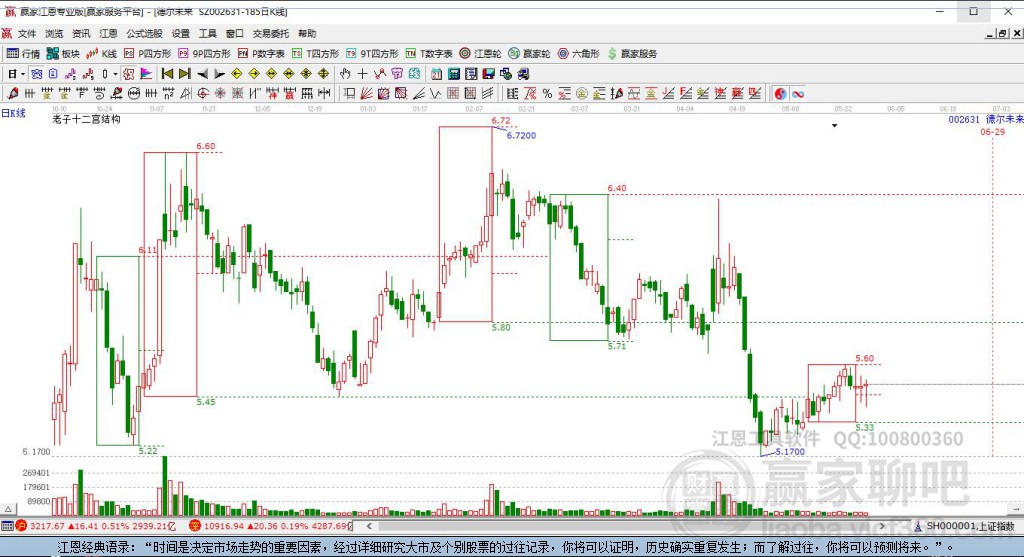Image resolution: width=1024 pixels, height=557 pixels.
Task: Click the 06-29 date marker label
Action: tap(993, 132)
